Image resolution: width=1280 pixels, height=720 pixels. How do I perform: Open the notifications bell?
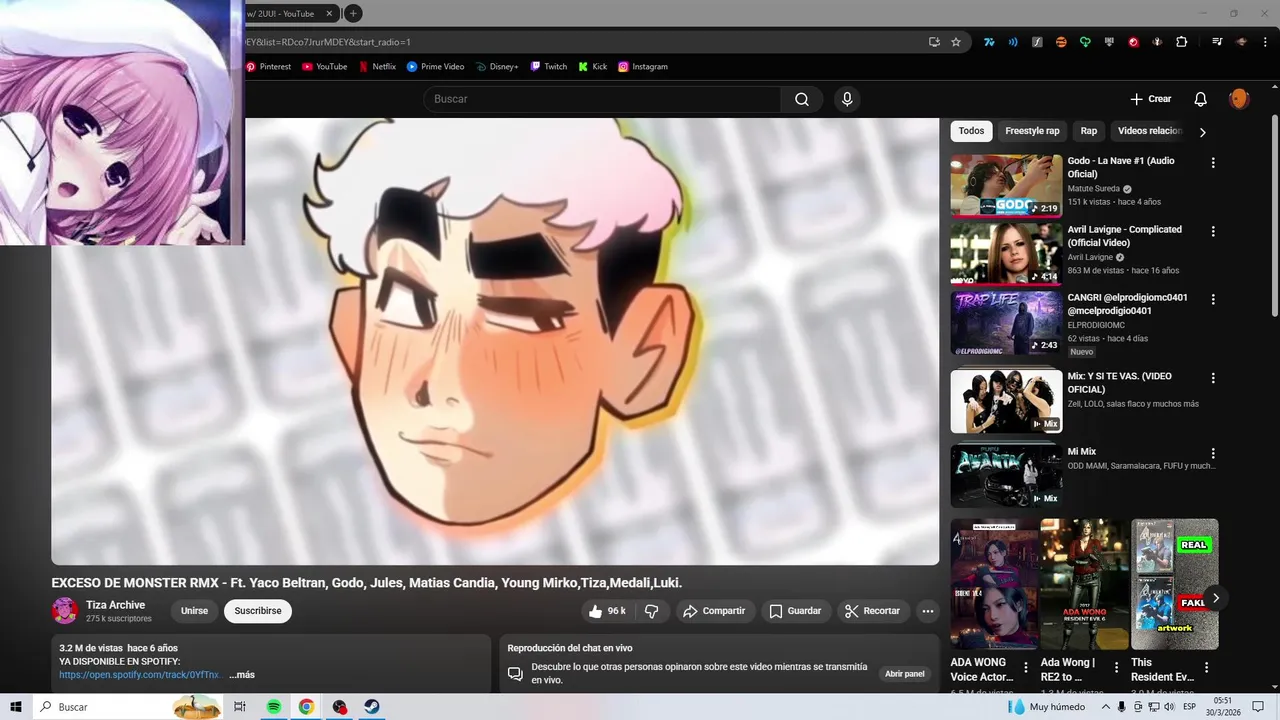coord(1201,99)
